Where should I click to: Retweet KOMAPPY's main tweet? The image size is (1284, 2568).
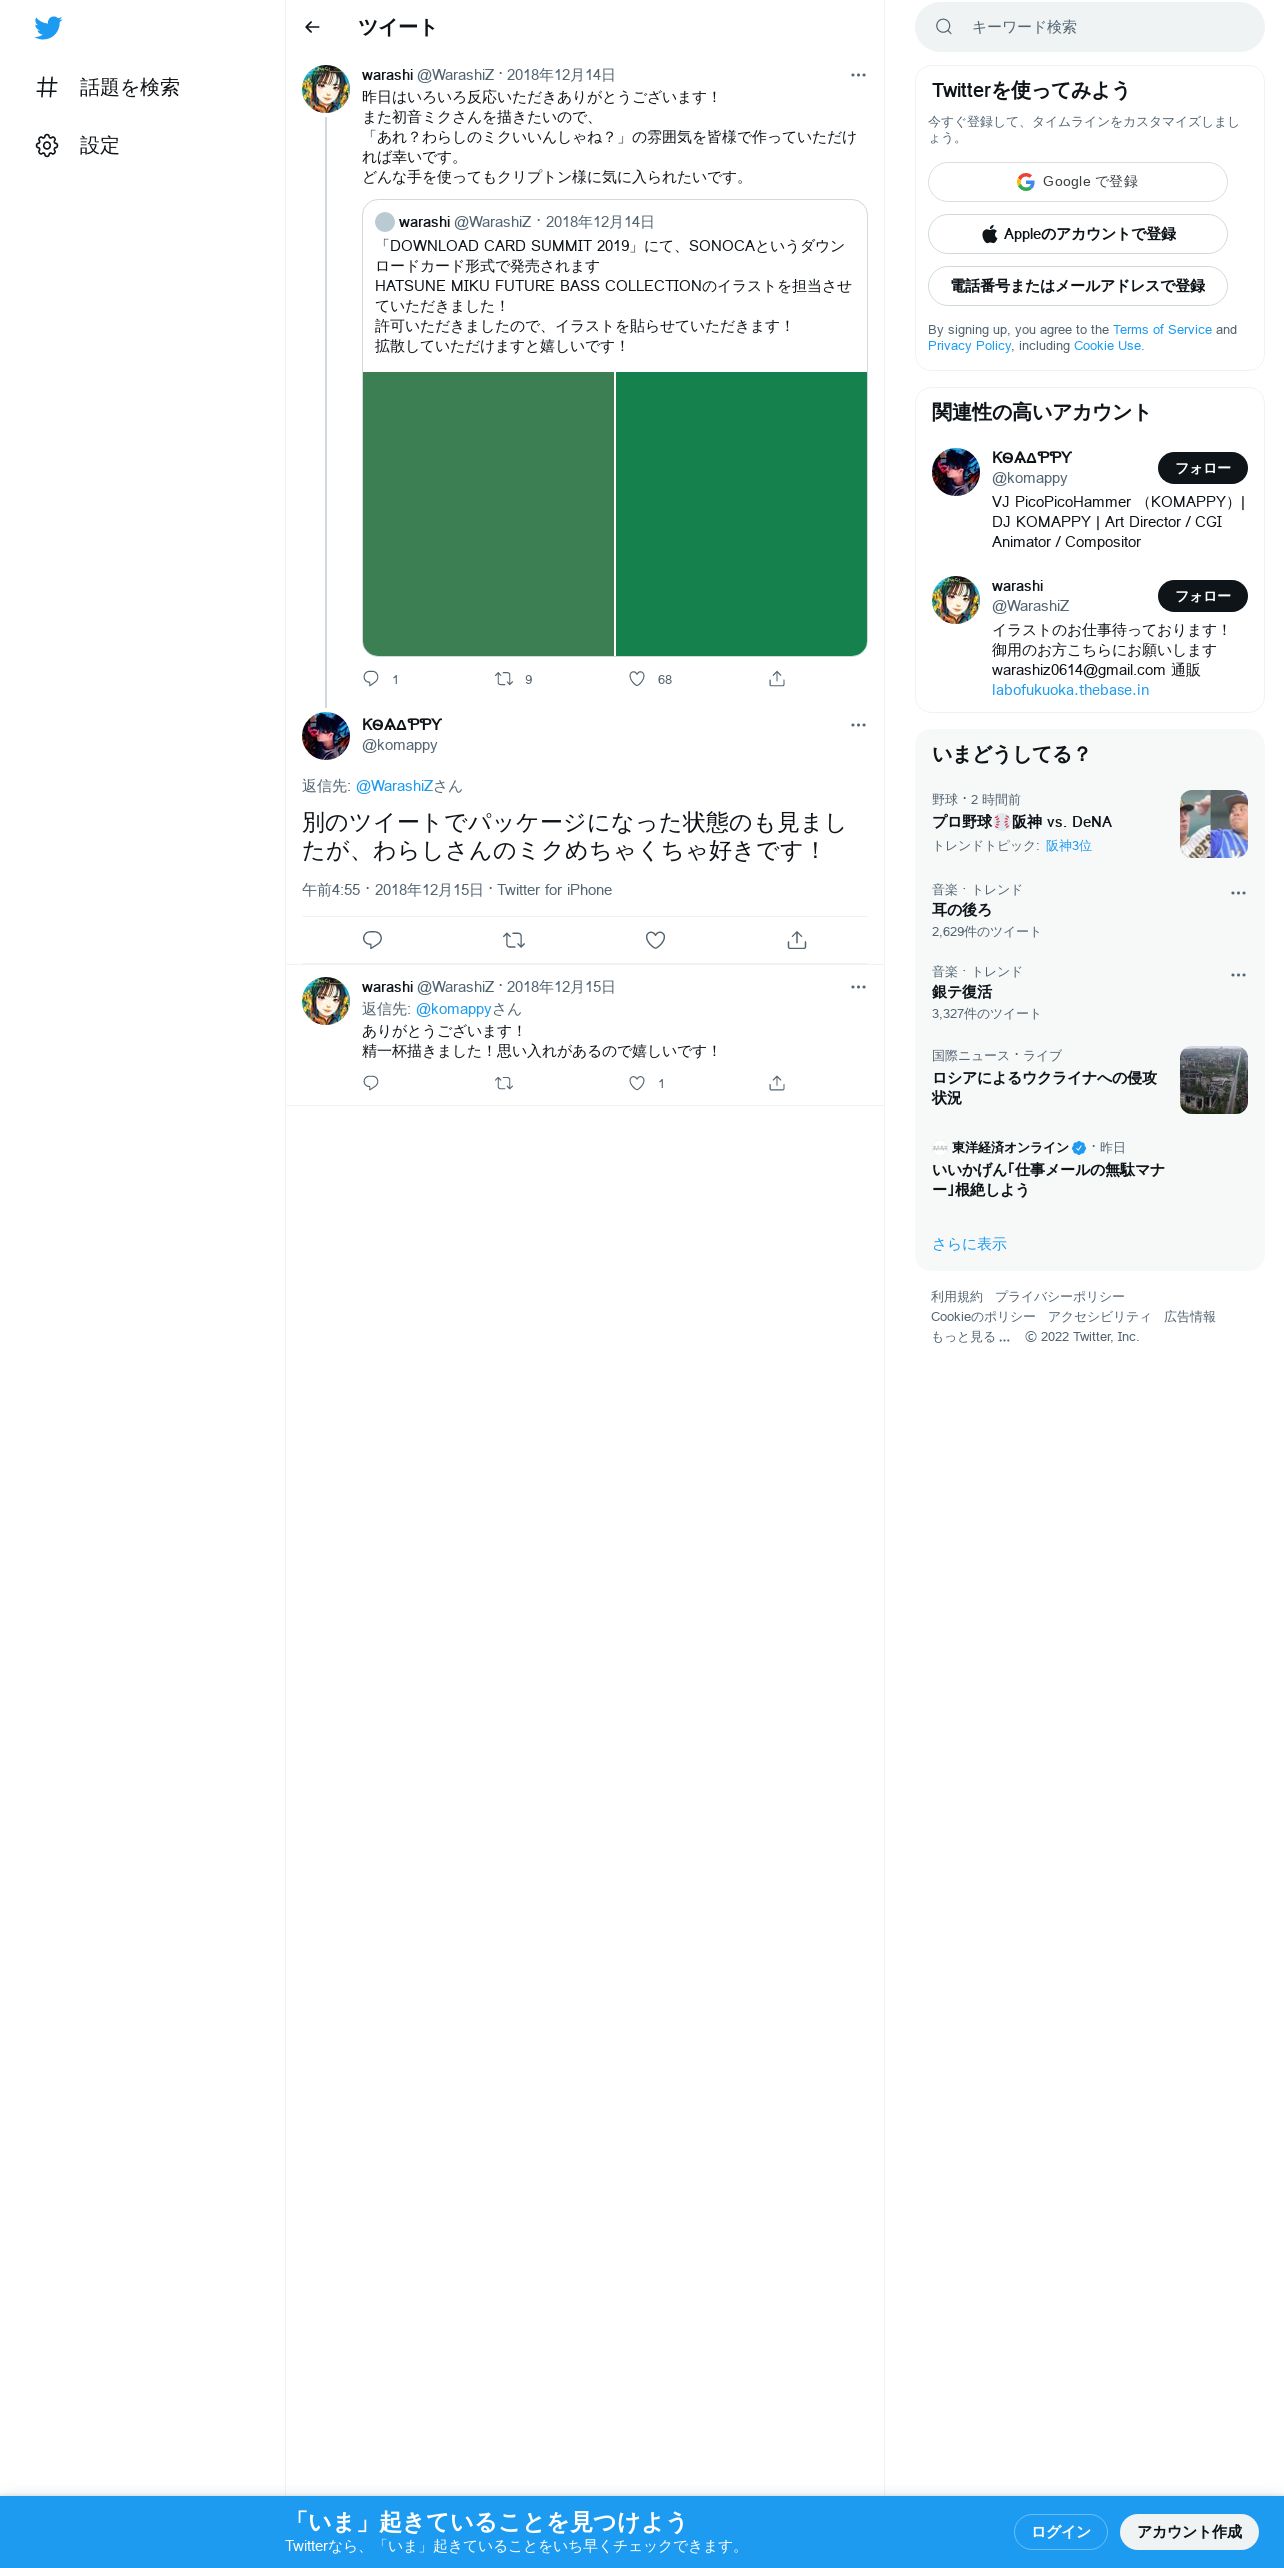pos(513,940)
